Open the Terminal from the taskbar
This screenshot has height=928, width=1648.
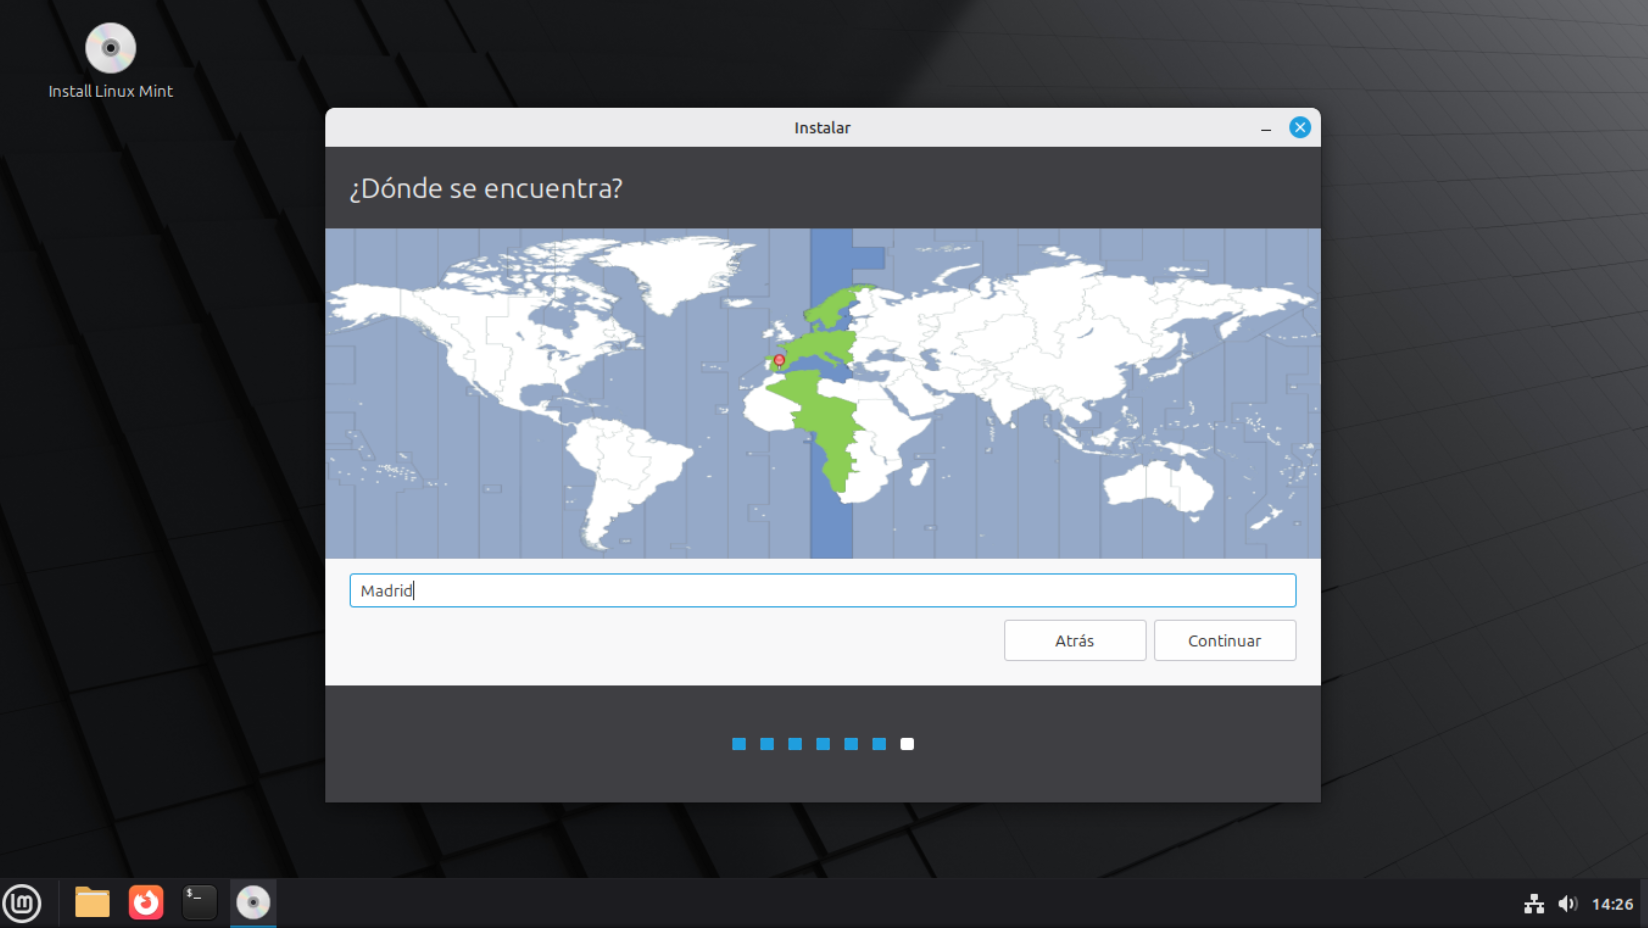(199, 902)
